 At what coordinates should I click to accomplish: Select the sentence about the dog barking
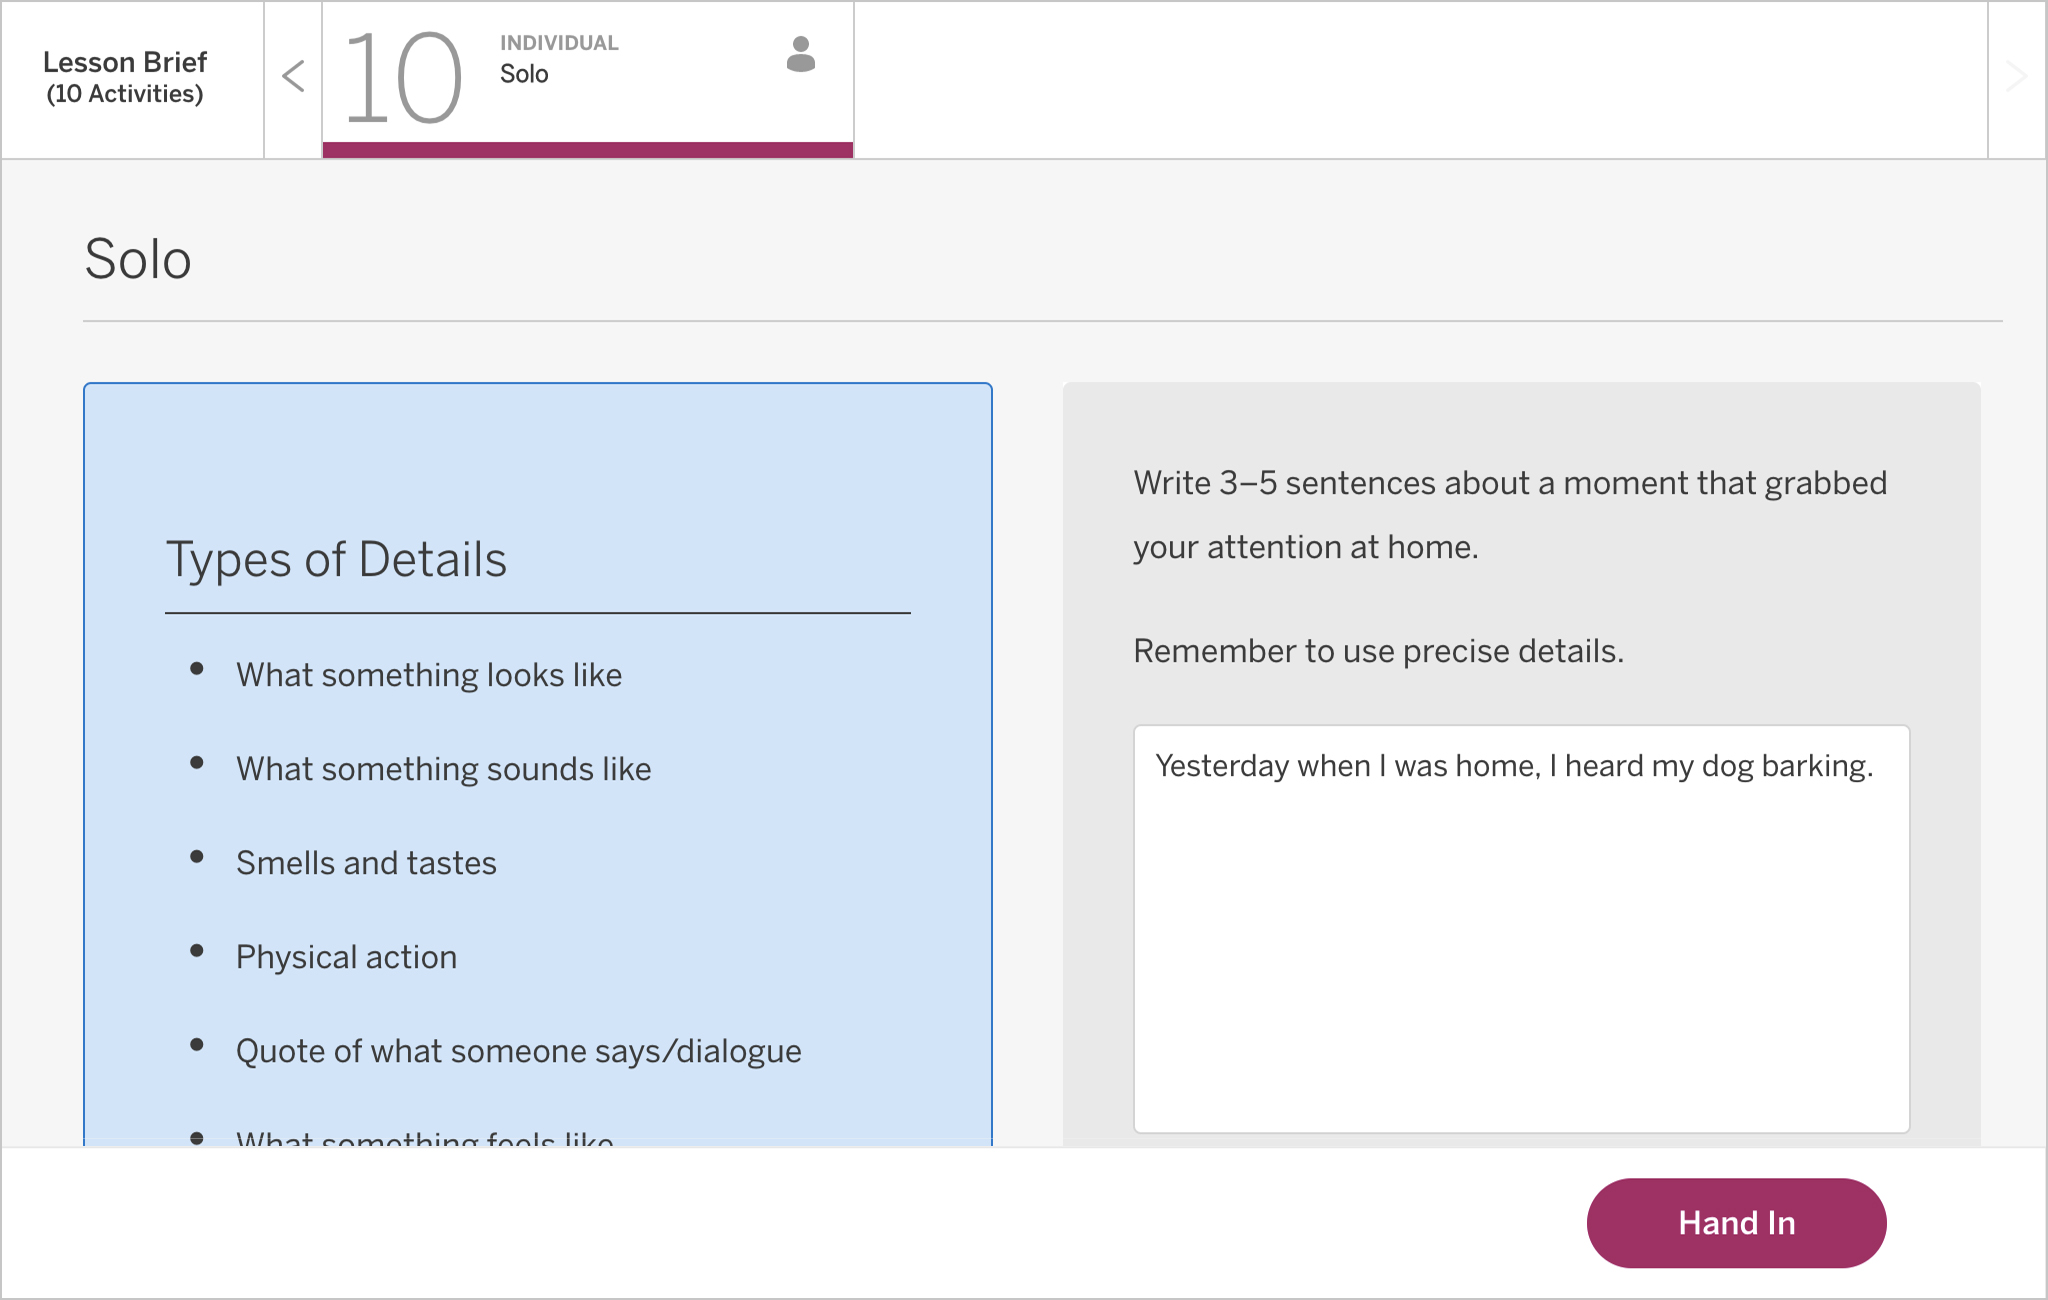1514,766
